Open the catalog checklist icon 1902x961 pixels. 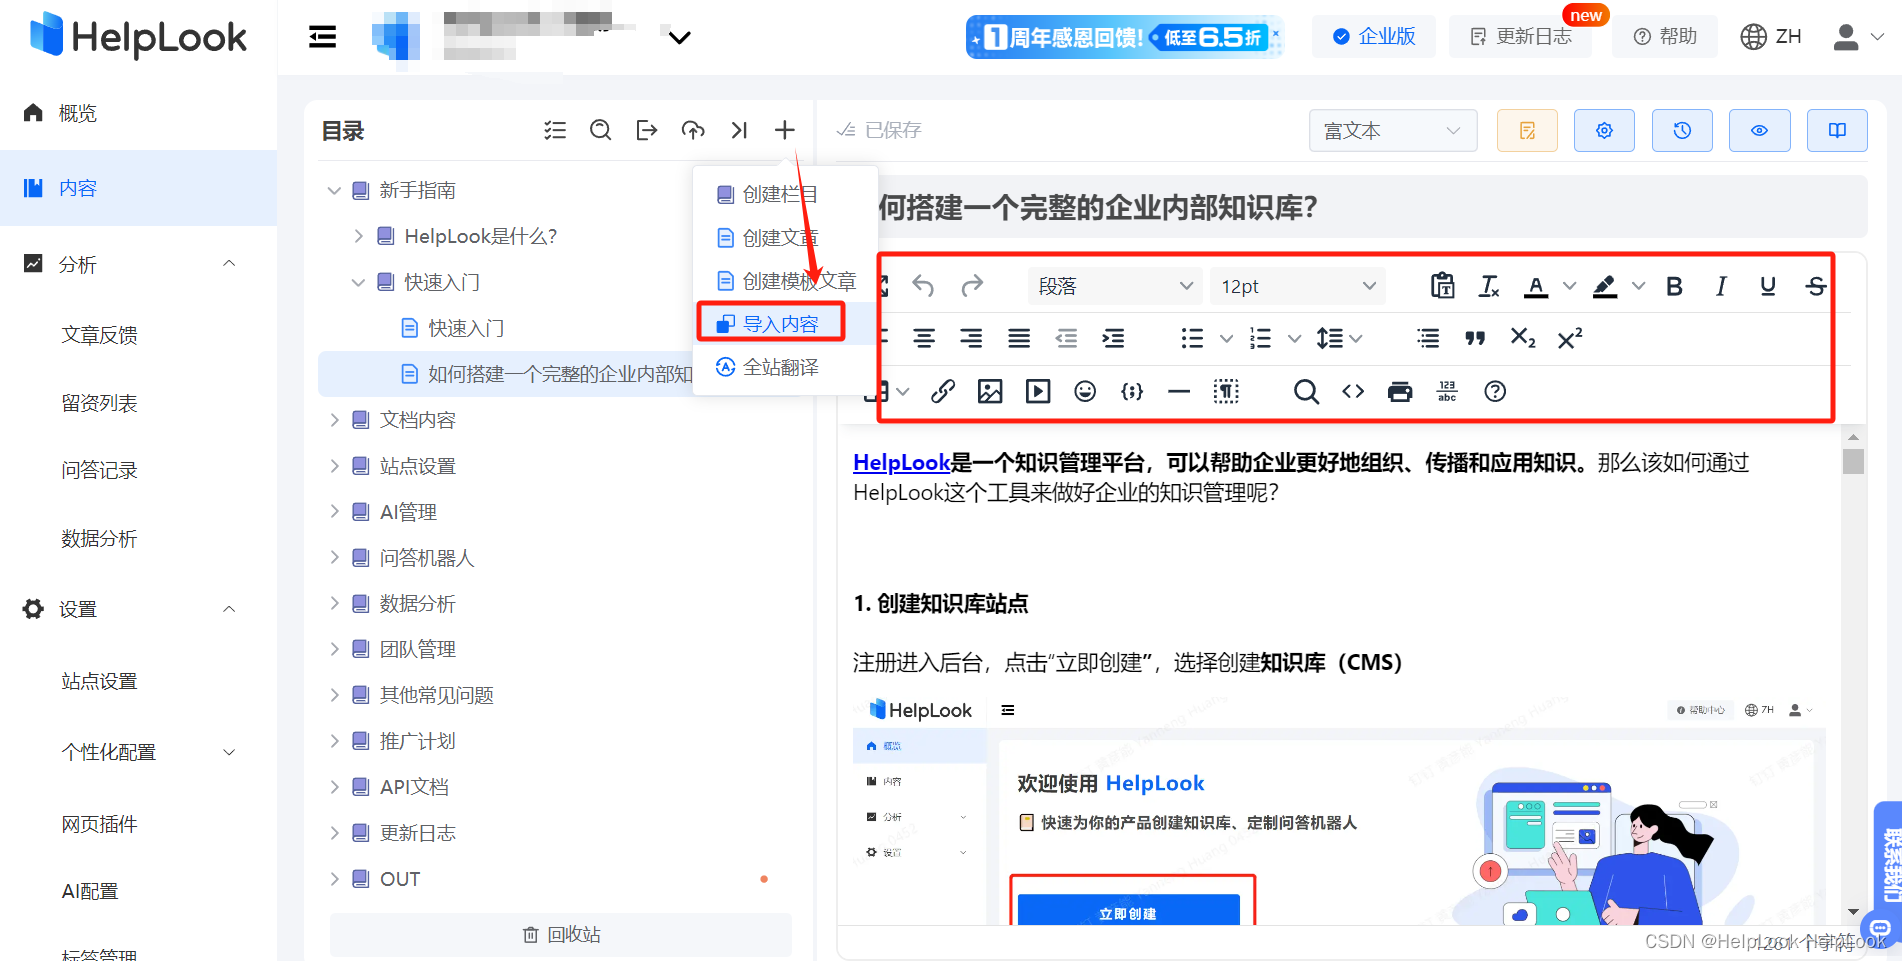pyautogui.click(x=555, y=130)
